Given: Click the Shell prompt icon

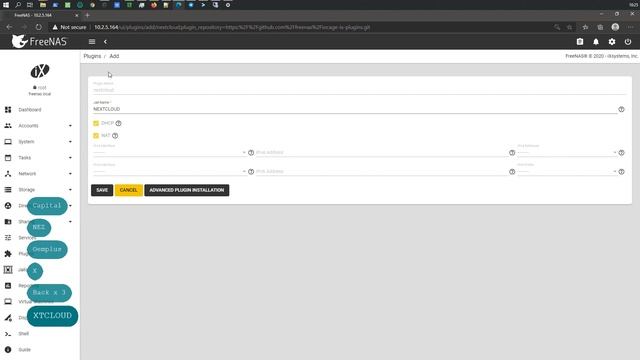Looking at the screenshot, I should click(x=8, y=334).
